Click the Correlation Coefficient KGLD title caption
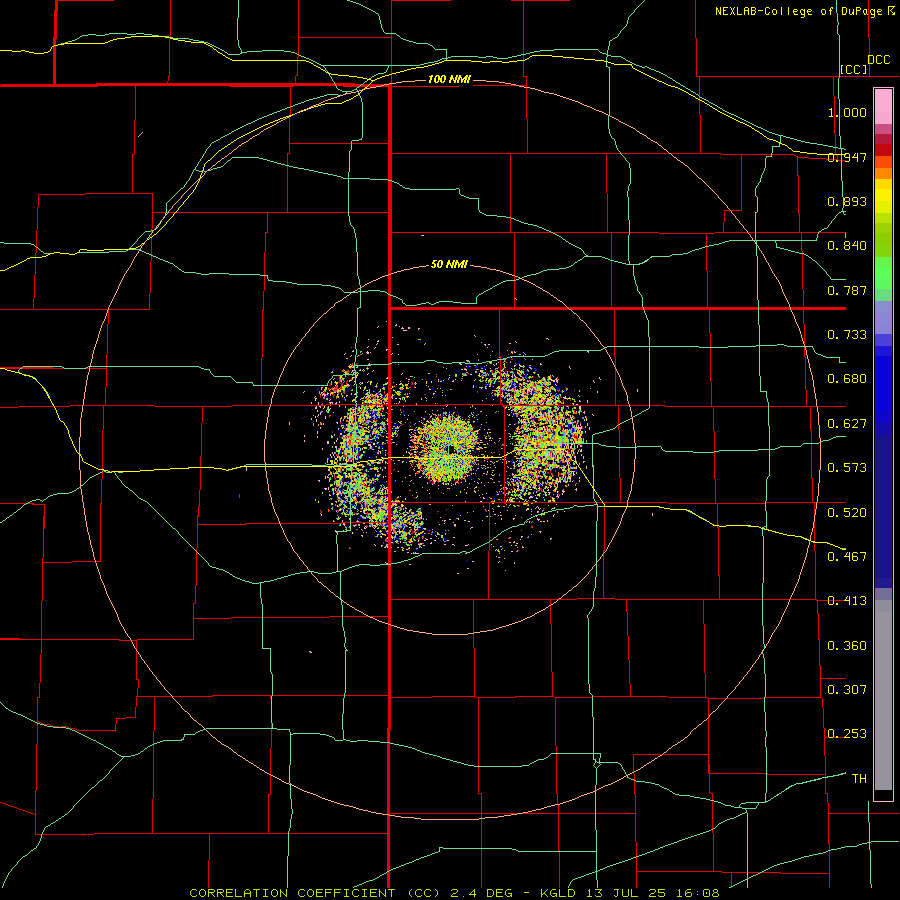Screen dimensions: 900x900 pos(455,893)
